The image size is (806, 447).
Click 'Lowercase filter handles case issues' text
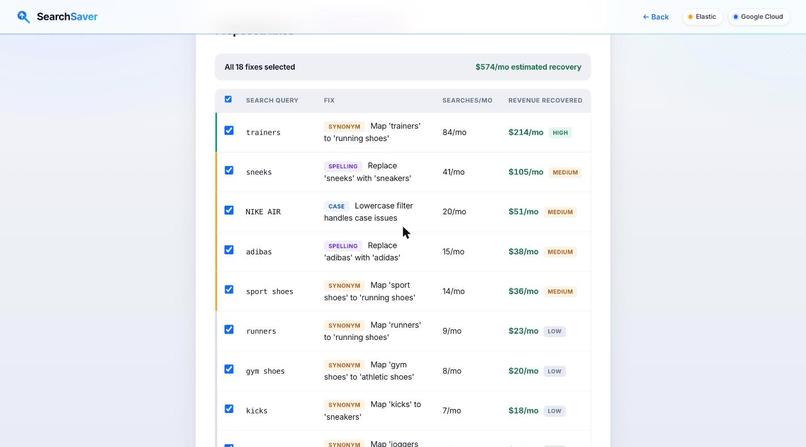[x=369, y=212]
